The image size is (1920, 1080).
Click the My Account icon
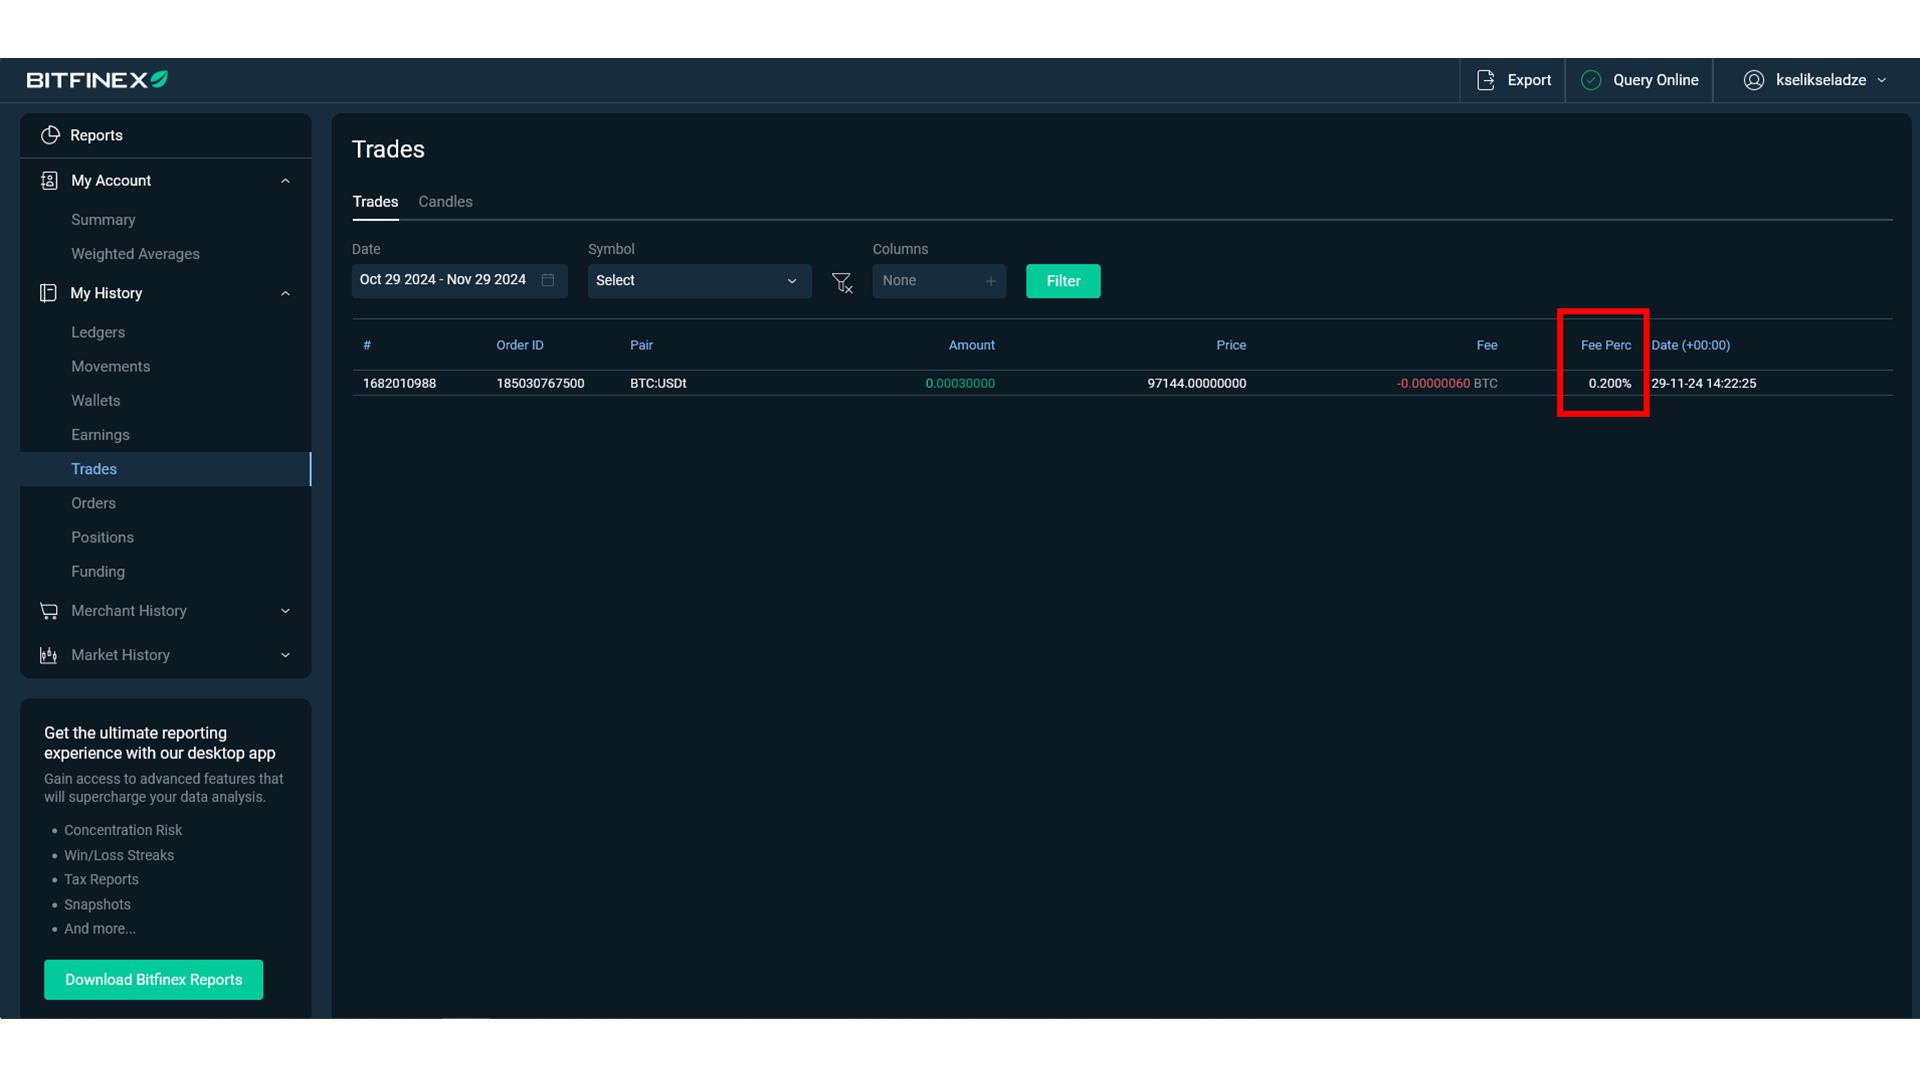(x=49, y=180)
